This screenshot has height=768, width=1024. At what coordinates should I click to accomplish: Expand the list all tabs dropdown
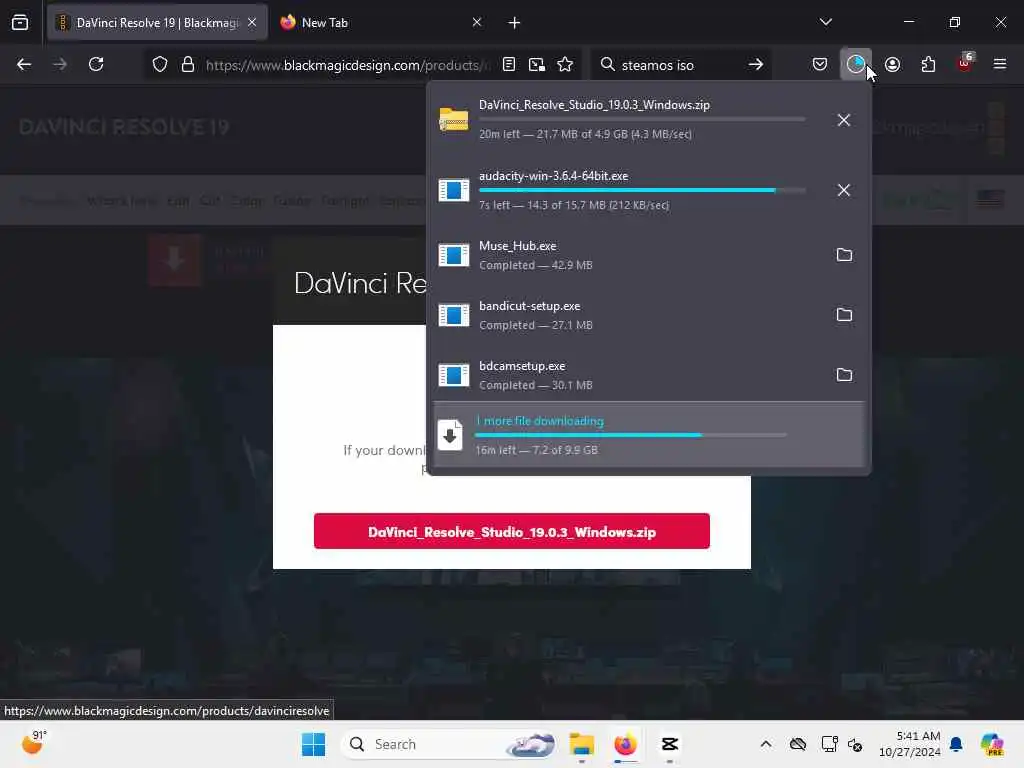(825, 22)
